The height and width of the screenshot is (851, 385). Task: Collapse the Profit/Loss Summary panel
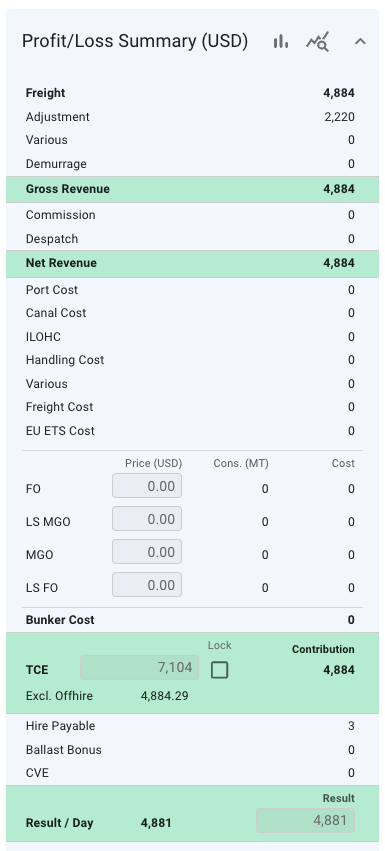[x=360, y=41]
